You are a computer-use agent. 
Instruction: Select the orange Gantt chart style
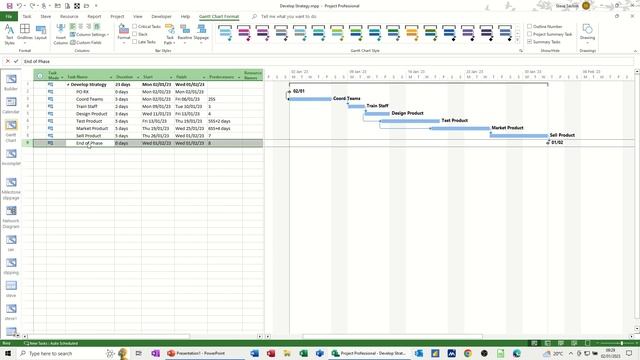tap(411, 33)
